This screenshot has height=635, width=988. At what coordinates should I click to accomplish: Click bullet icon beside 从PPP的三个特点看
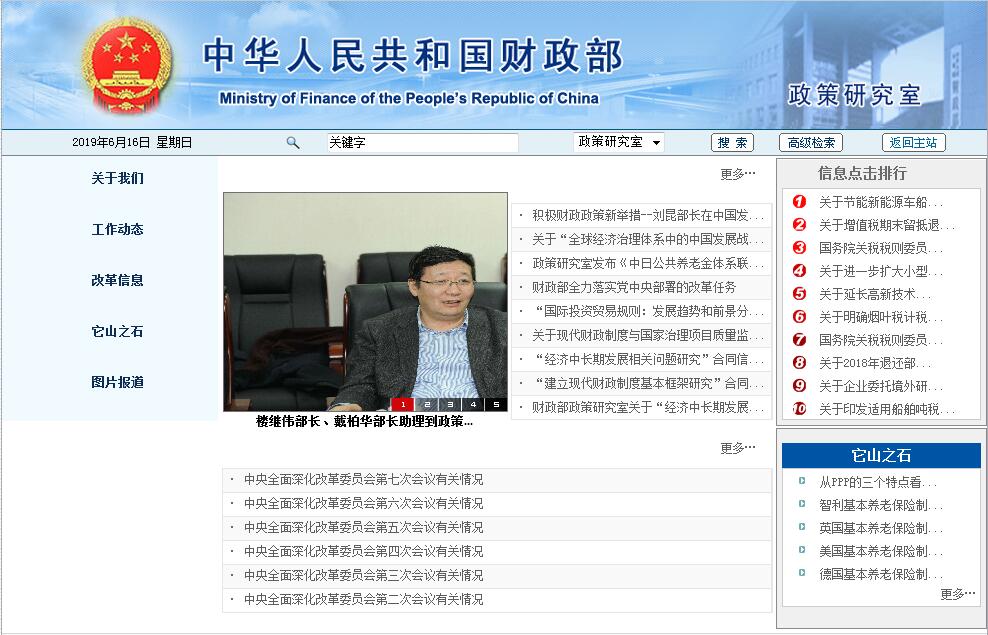pyautogui.click(x=802, y=481)
